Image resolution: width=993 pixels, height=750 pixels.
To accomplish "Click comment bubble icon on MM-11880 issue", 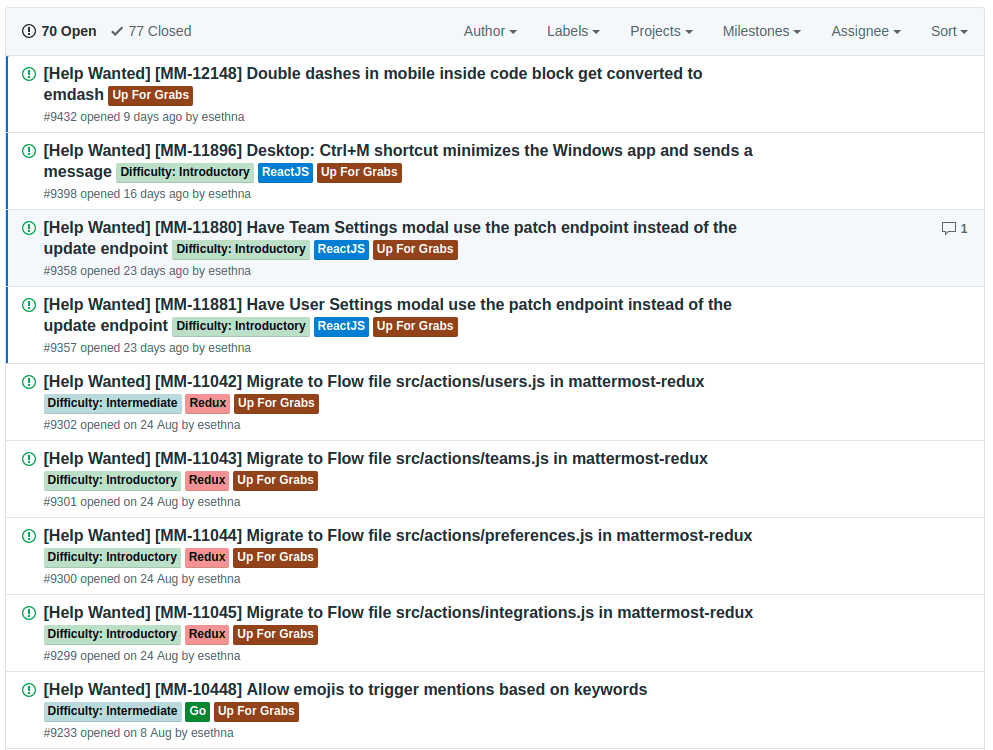I will [948, 229].
